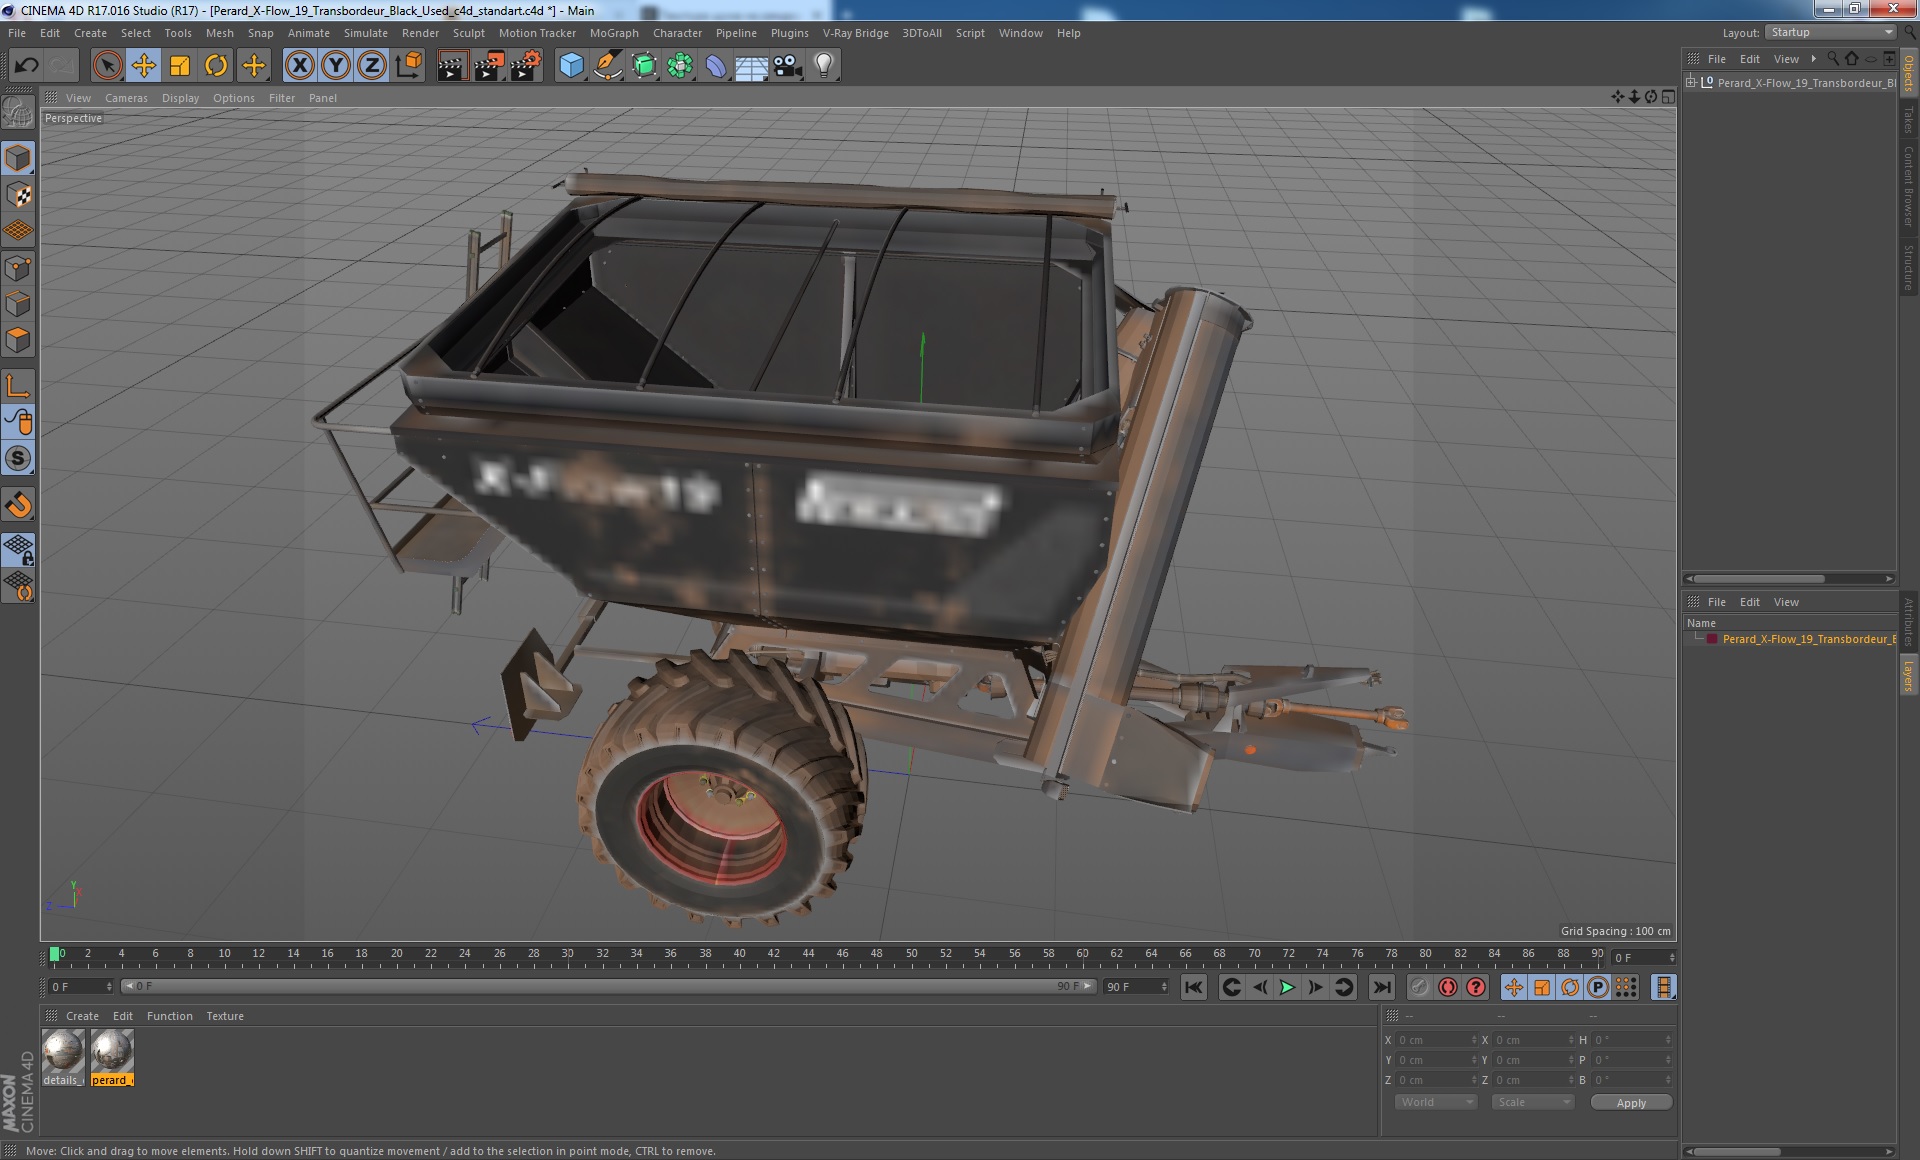
Task: Click the timeline current frame field
Action: pos(81,986)
